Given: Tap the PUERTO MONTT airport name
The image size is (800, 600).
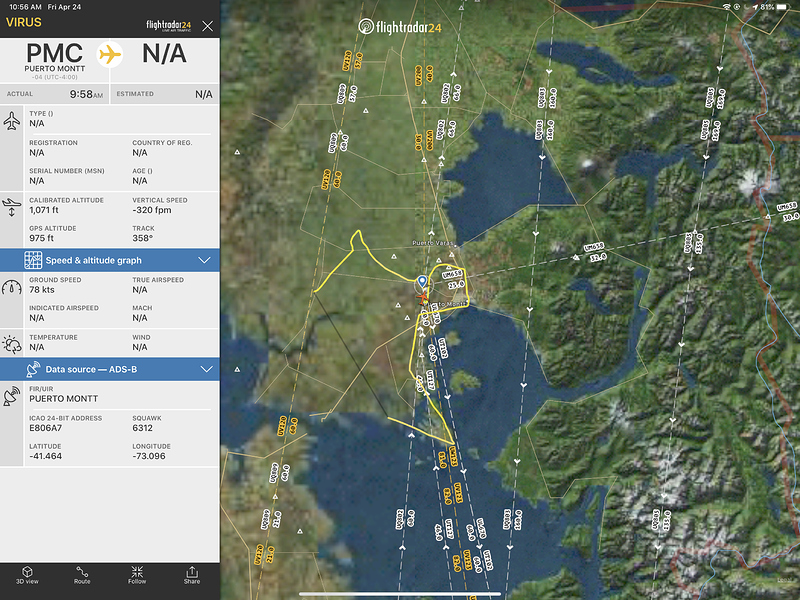Looking at the screenshot, I should click(55, 68).
